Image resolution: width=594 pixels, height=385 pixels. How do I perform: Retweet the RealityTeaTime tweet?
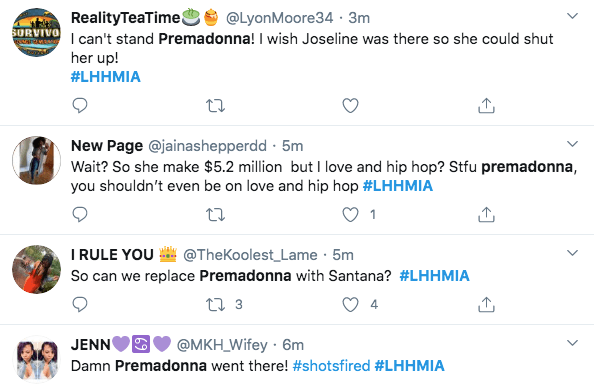(215, 106)
